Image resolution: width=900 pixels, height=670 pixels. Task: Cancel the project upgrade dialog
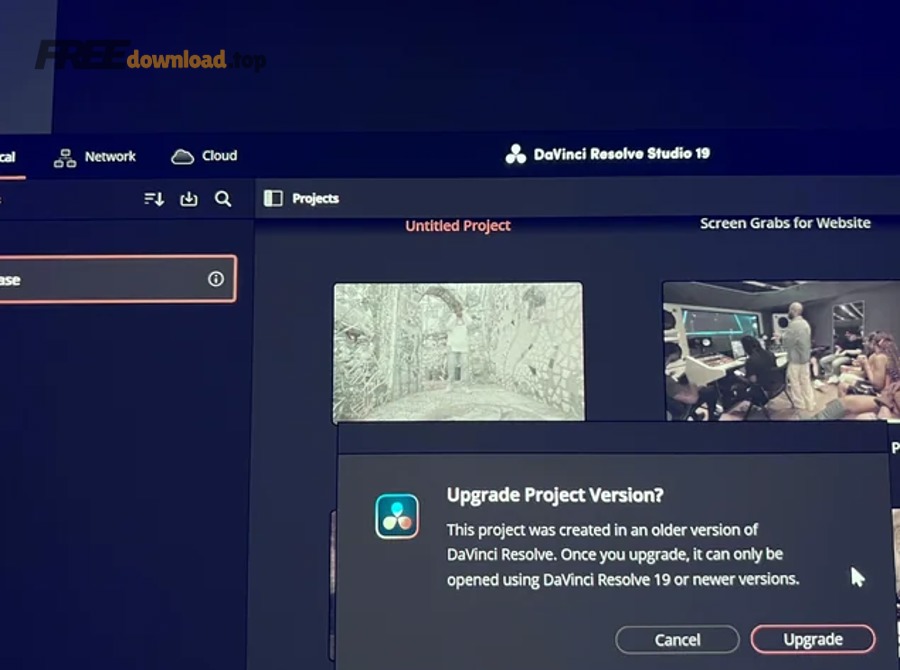[x=677, y=640]
